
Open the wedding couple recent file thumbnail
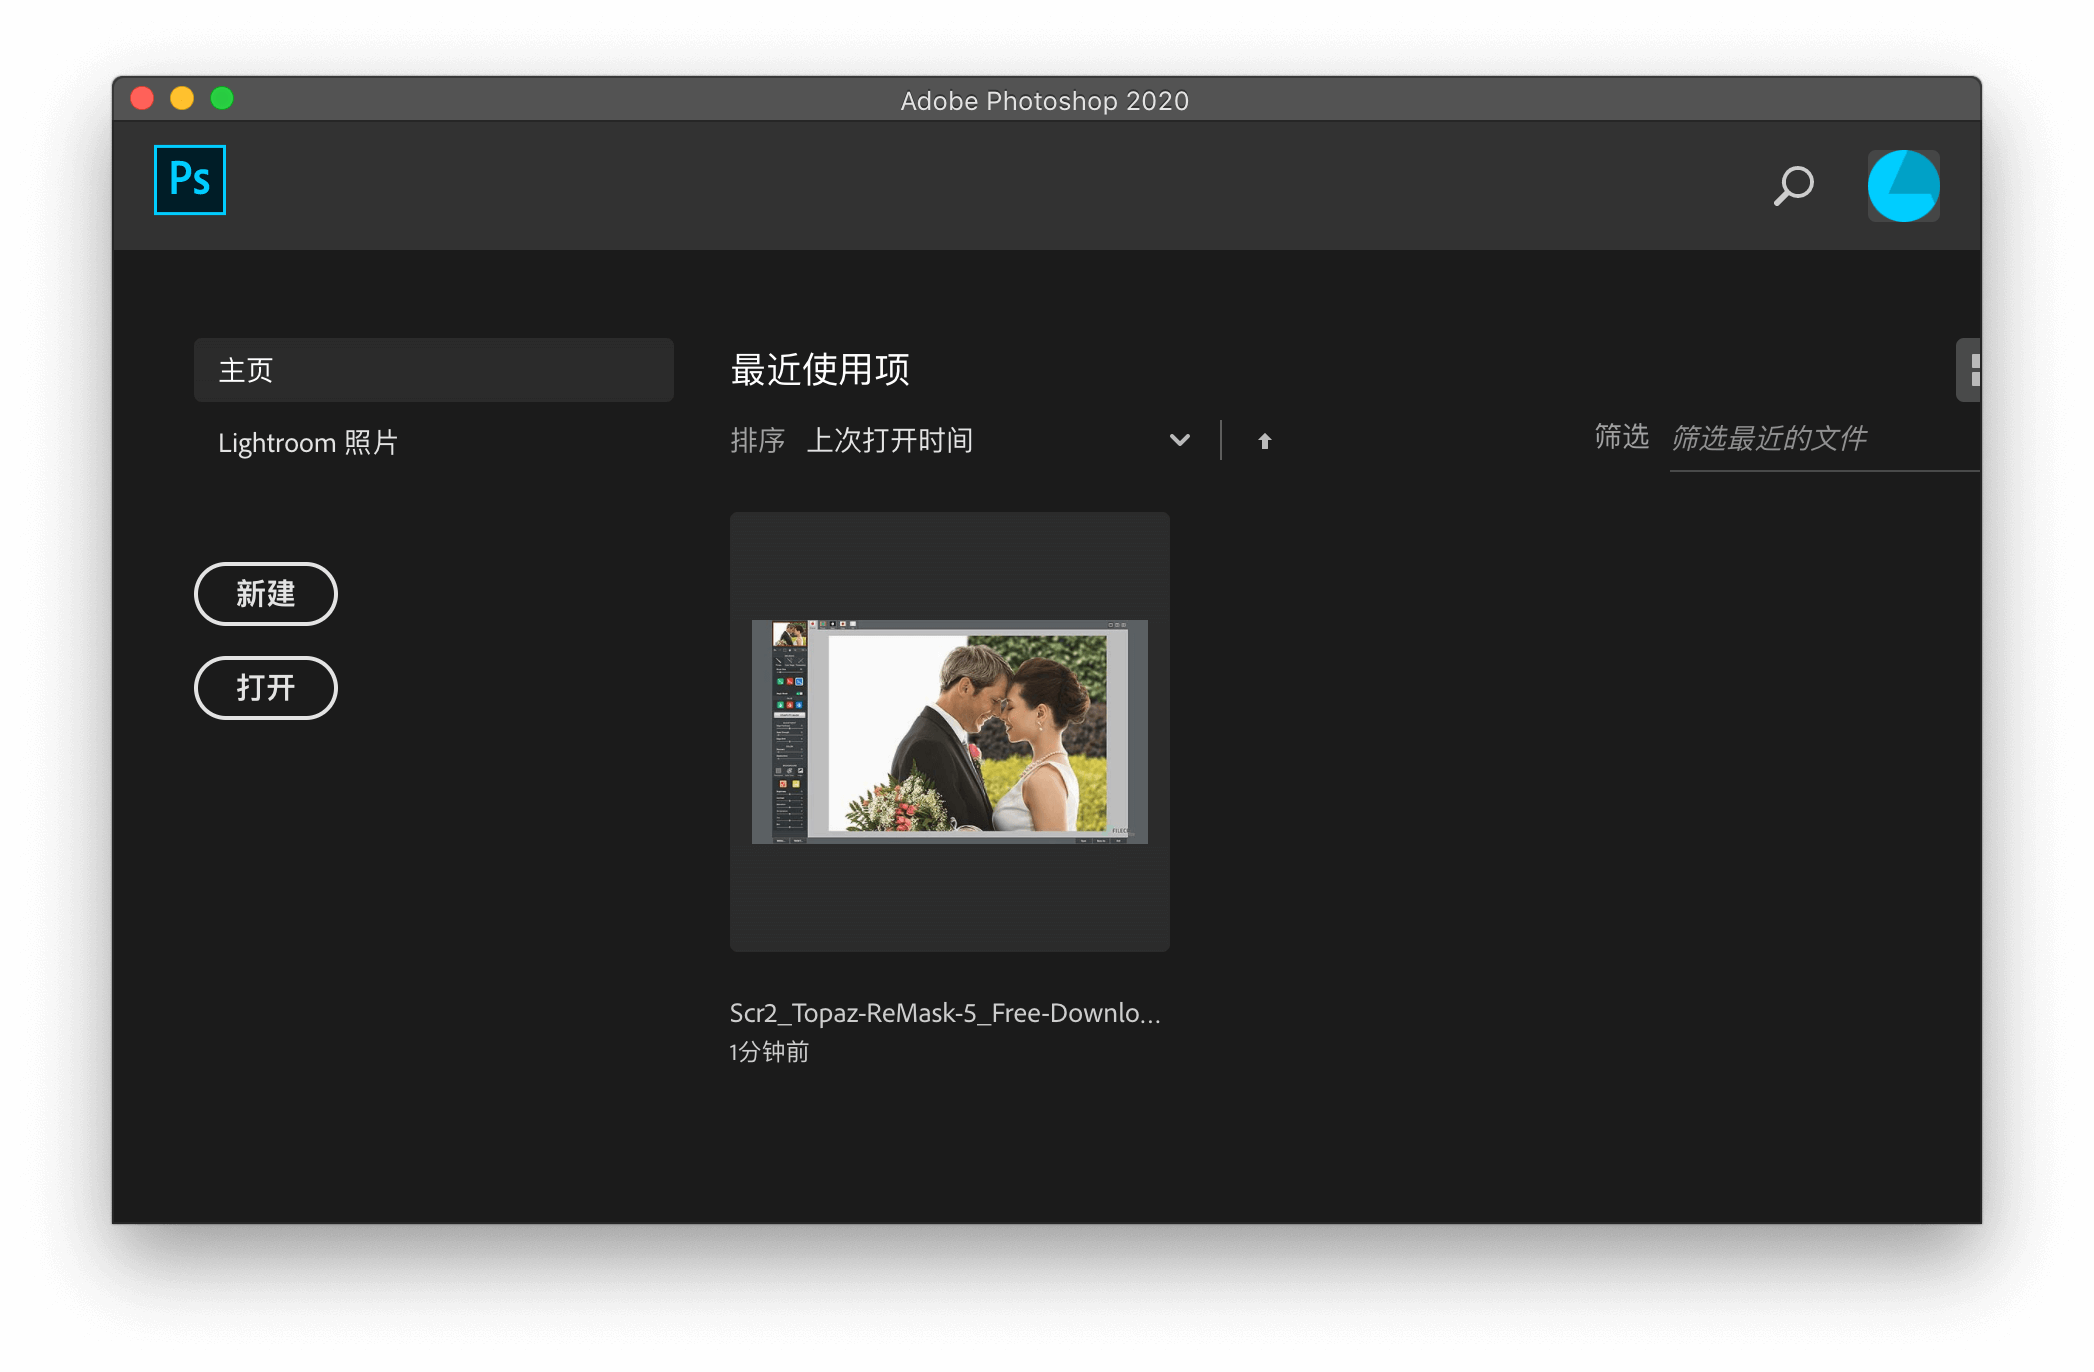tap(949, 731)
